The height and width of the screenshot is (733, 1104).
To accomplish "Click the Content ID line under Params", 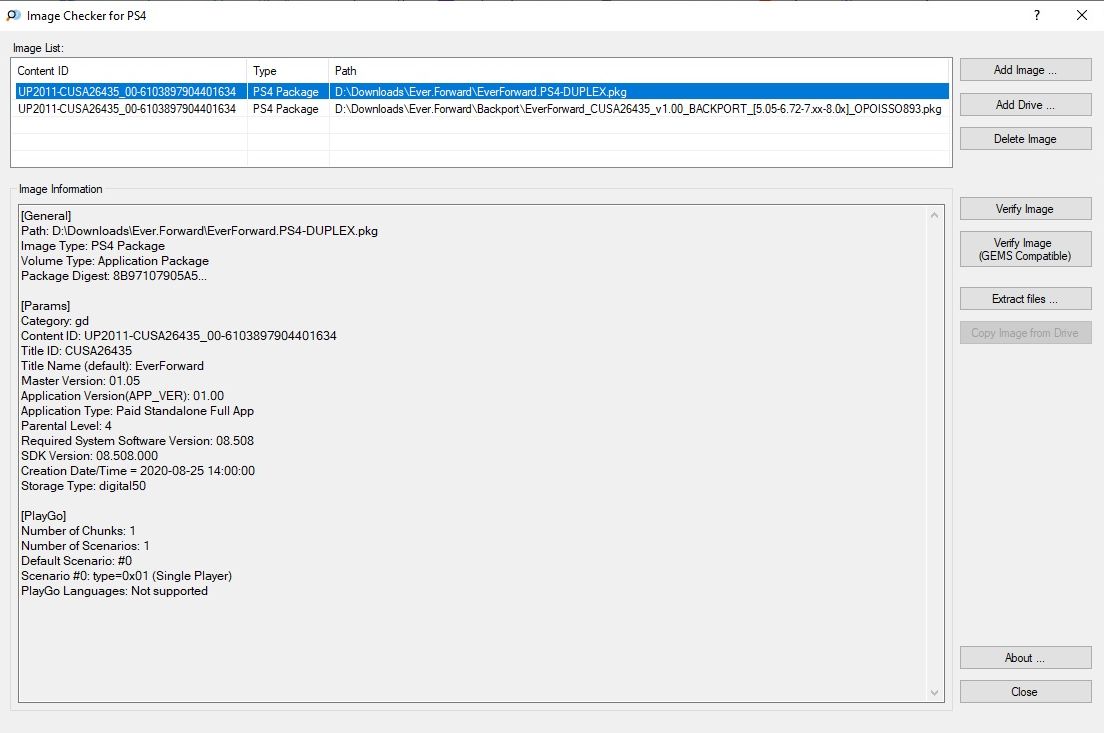I will click(179, 336).
